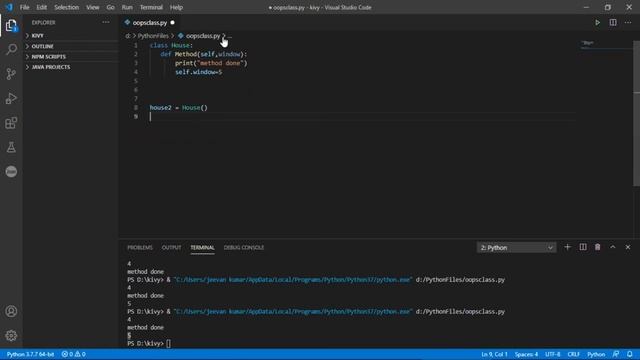Open the Accounts icon in activity bar
Screen dimensions: 640x360
coord(11,311)
